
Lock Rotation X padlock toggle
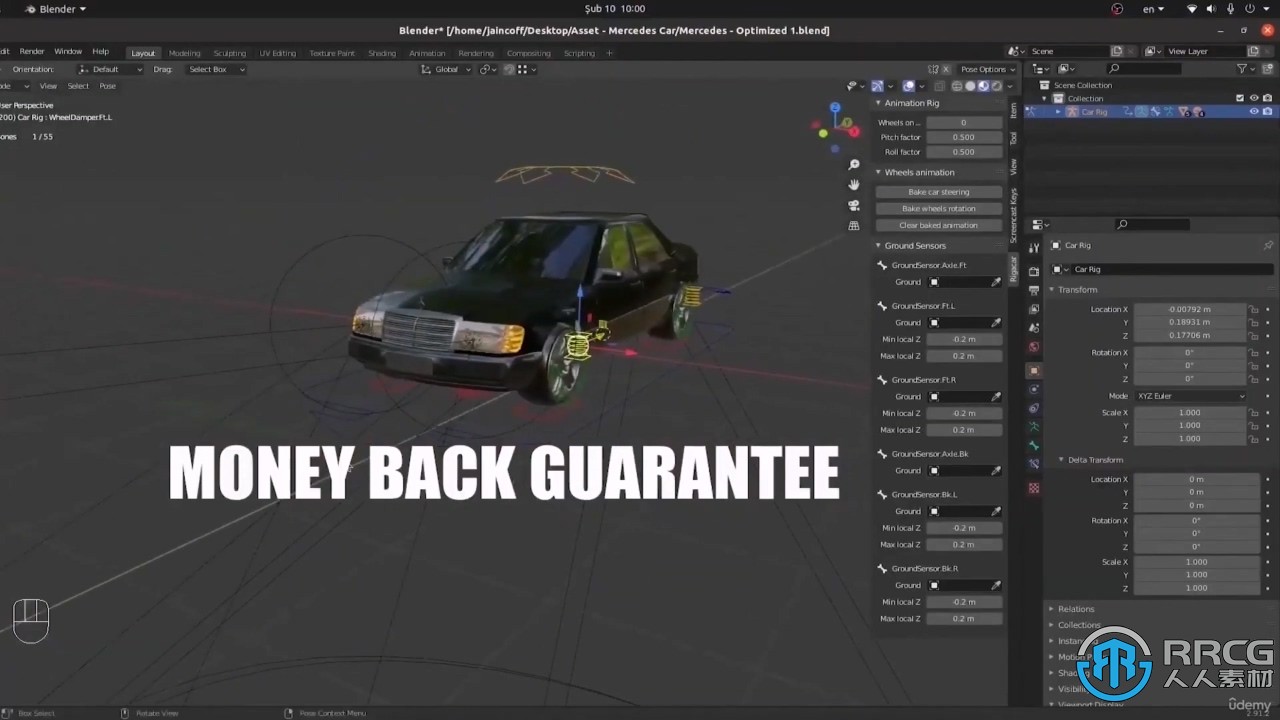click(1254, 353)
